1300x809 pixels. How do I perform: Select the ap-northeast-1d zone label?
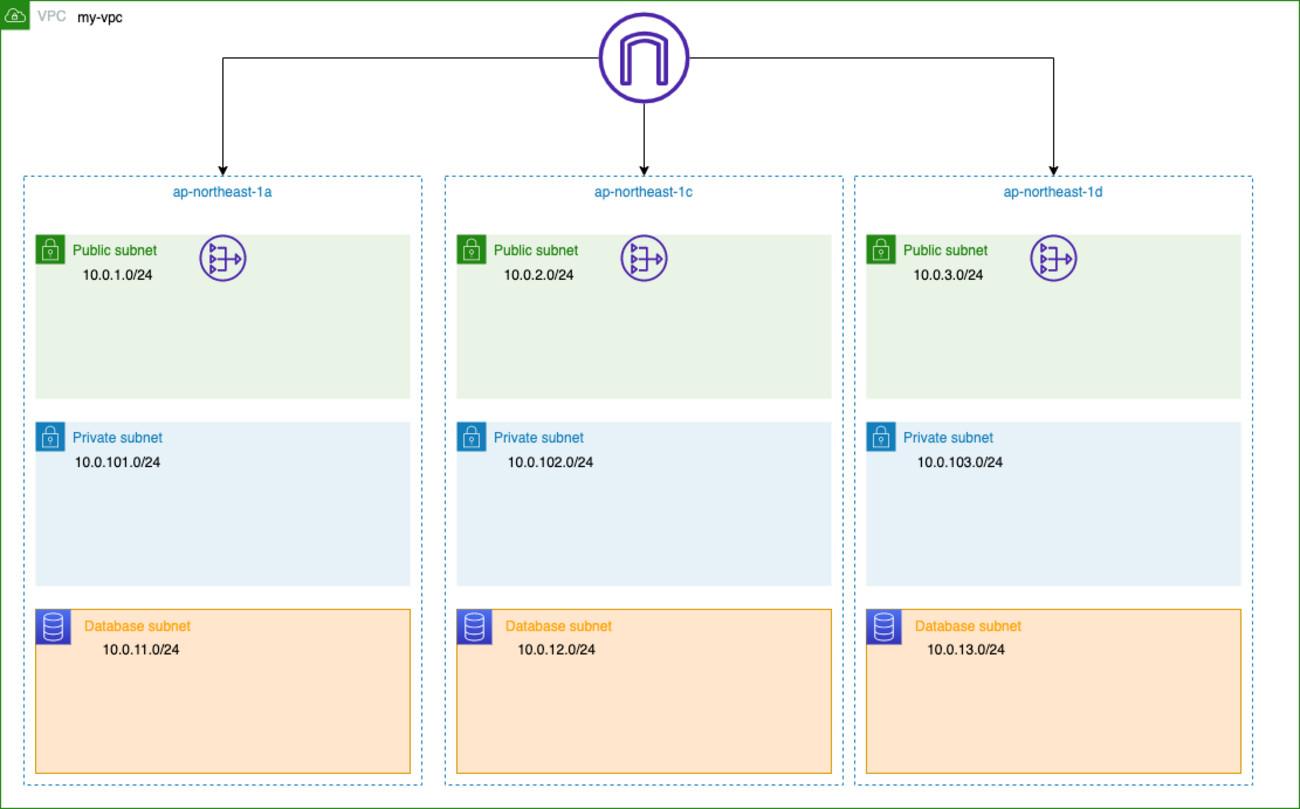pos(1053,192)
